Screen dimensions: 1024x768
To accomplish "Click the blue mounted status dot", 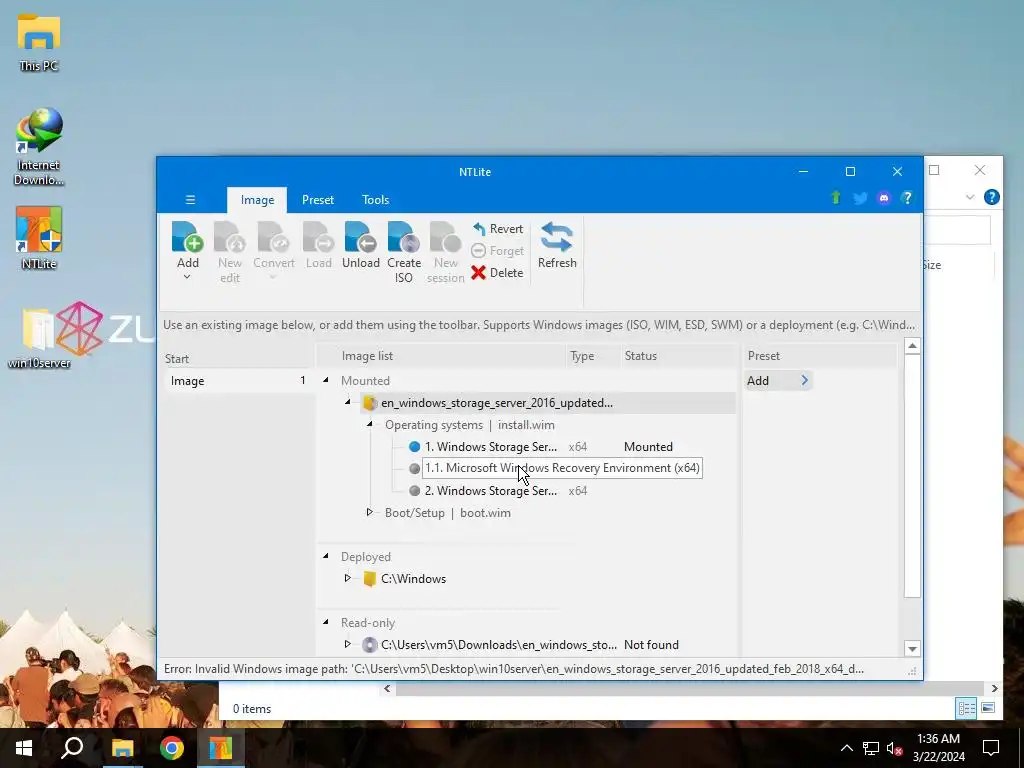I will pyautogui.click(x=414, y=447).
